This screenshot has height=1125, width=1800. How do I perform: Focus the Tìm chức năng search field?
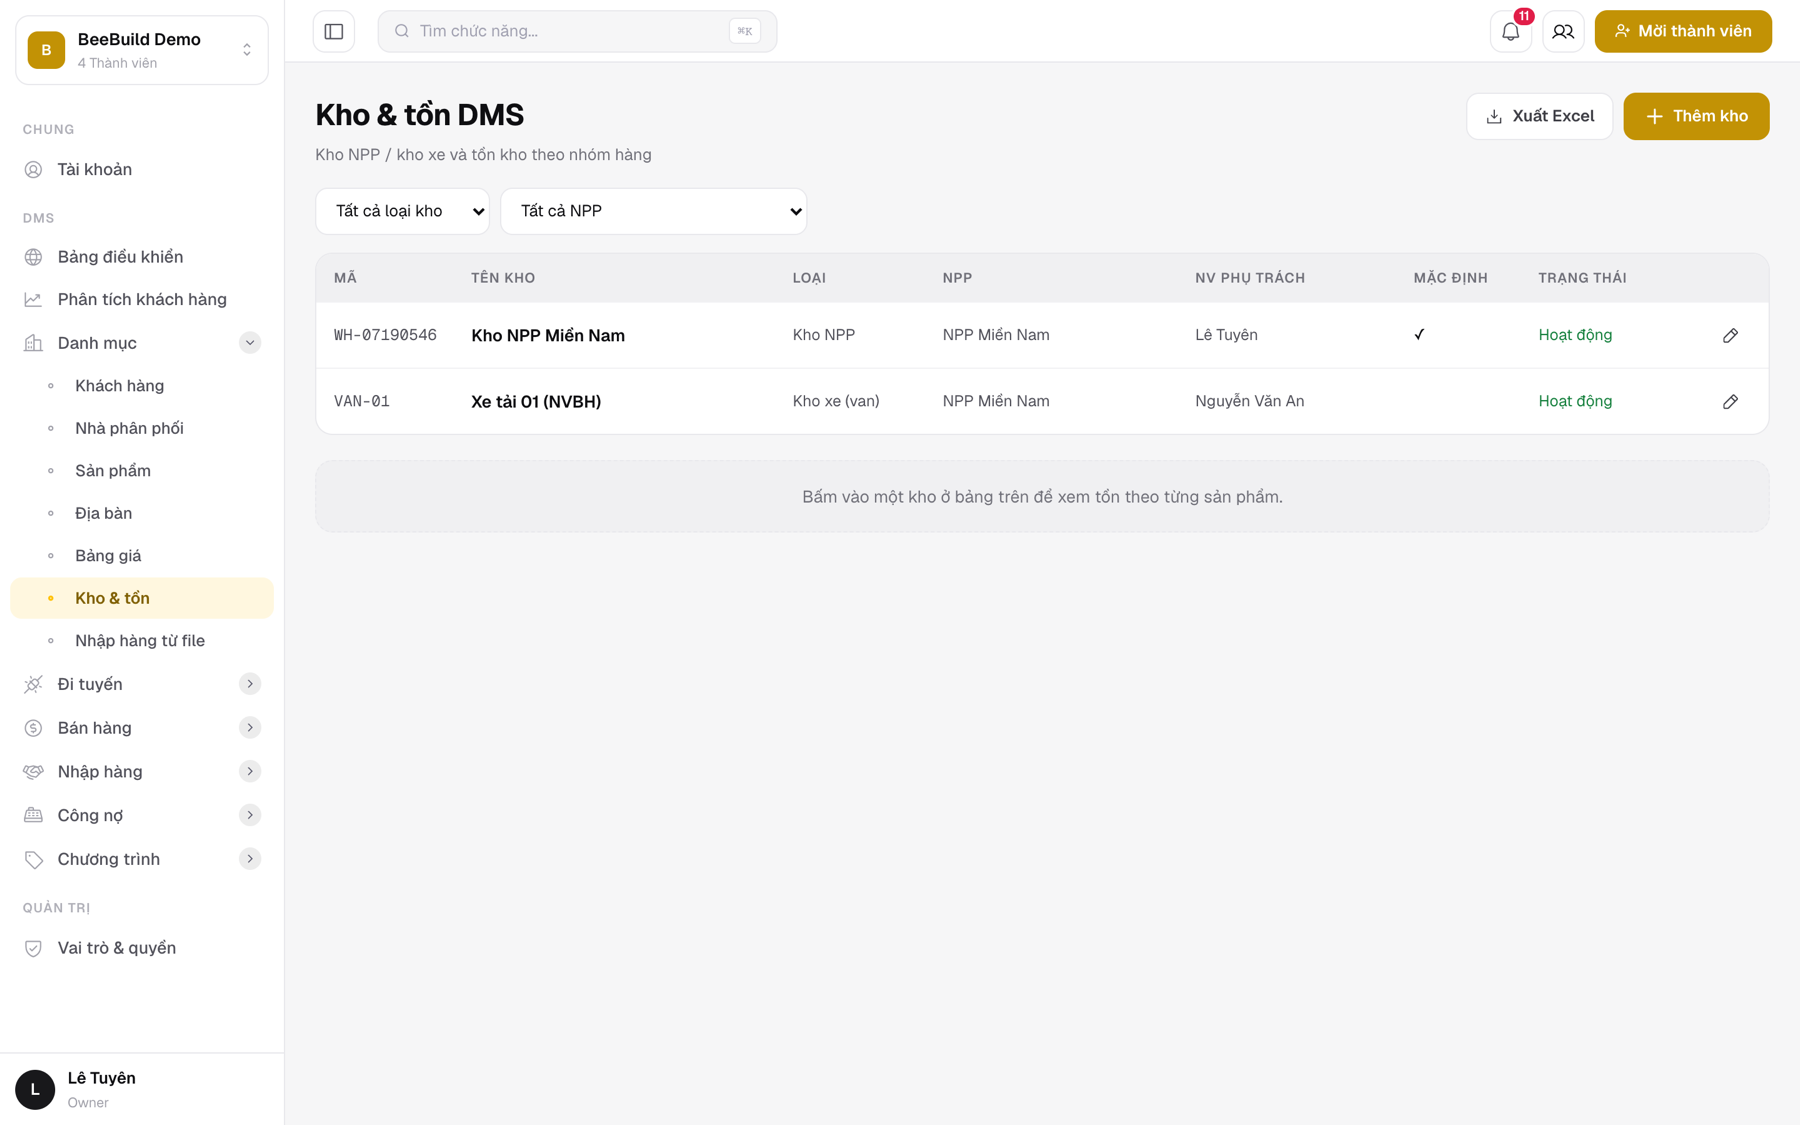tap(577, 31)
